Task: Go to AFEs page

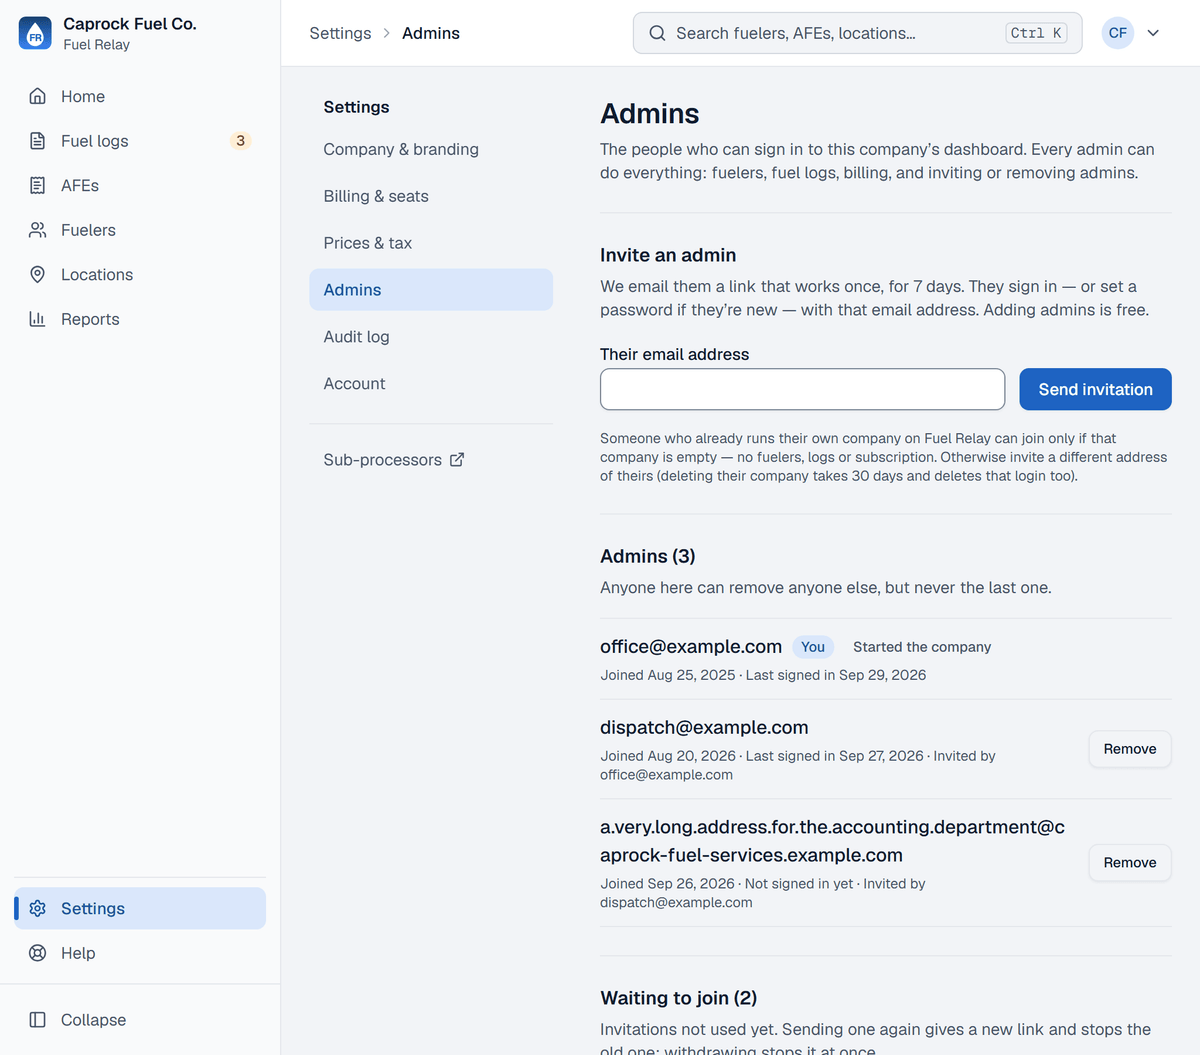Action: click(140, 185)
